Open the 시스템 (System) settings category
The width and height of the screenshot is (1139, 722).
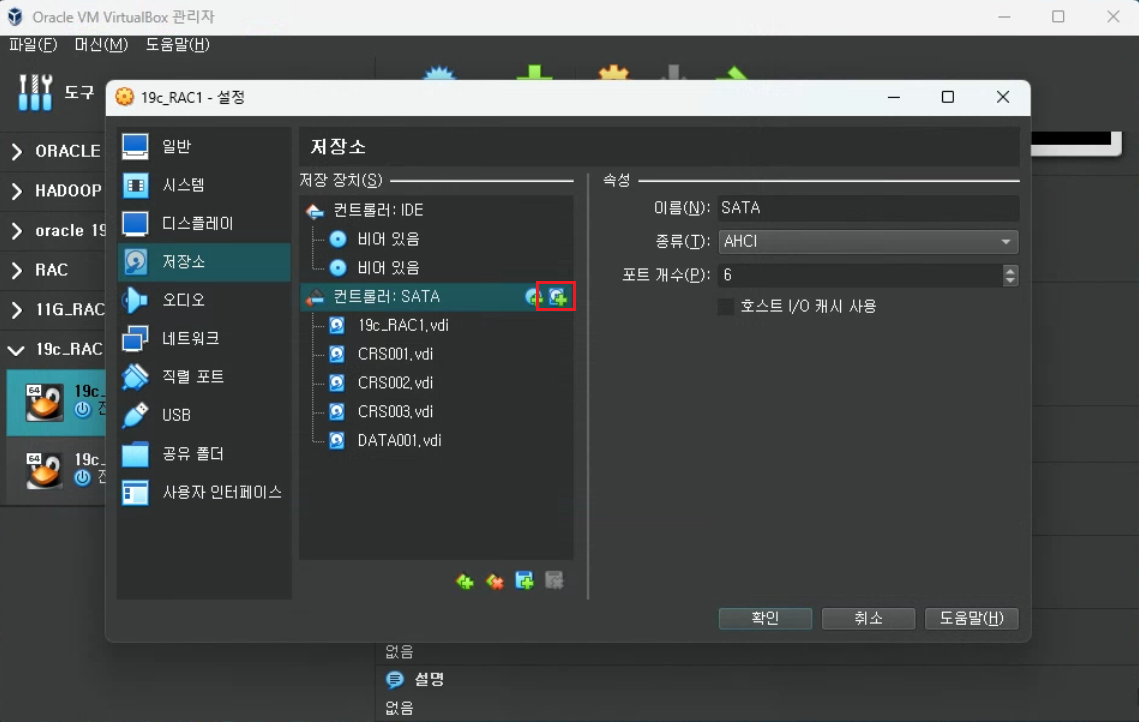tap(204, 184)
